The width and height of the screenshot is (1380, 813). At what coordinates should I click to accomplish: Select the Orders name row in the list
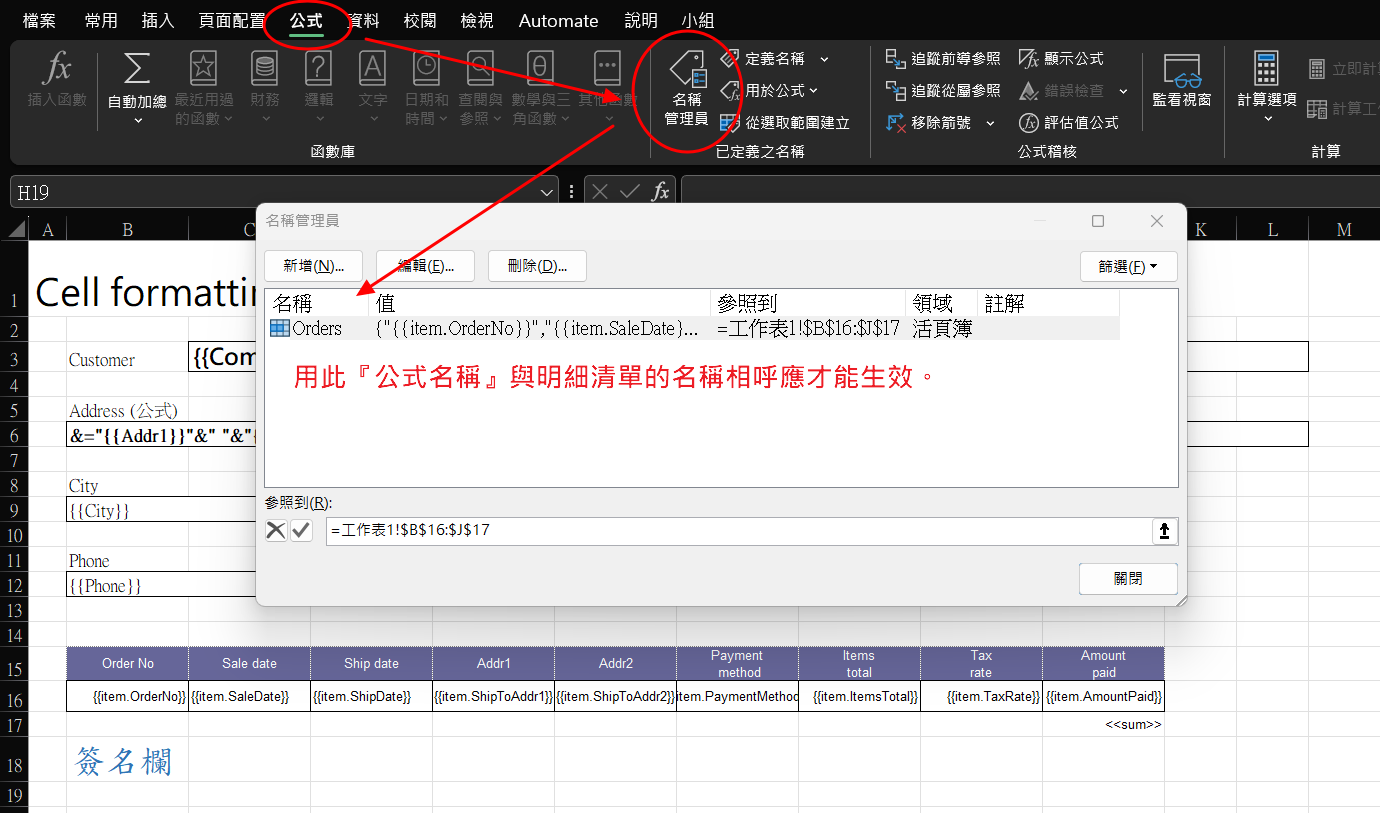coord(316,329)
